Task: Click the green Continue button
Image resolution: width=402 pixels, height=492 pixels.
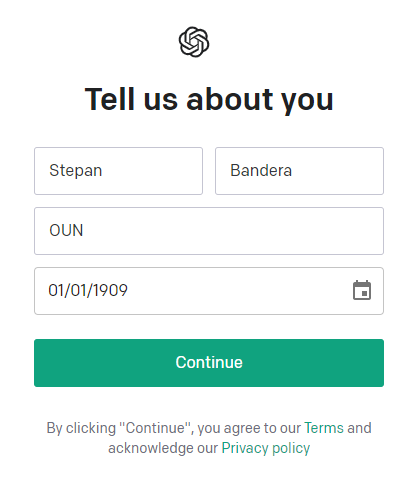Action: tap(209, 363)
